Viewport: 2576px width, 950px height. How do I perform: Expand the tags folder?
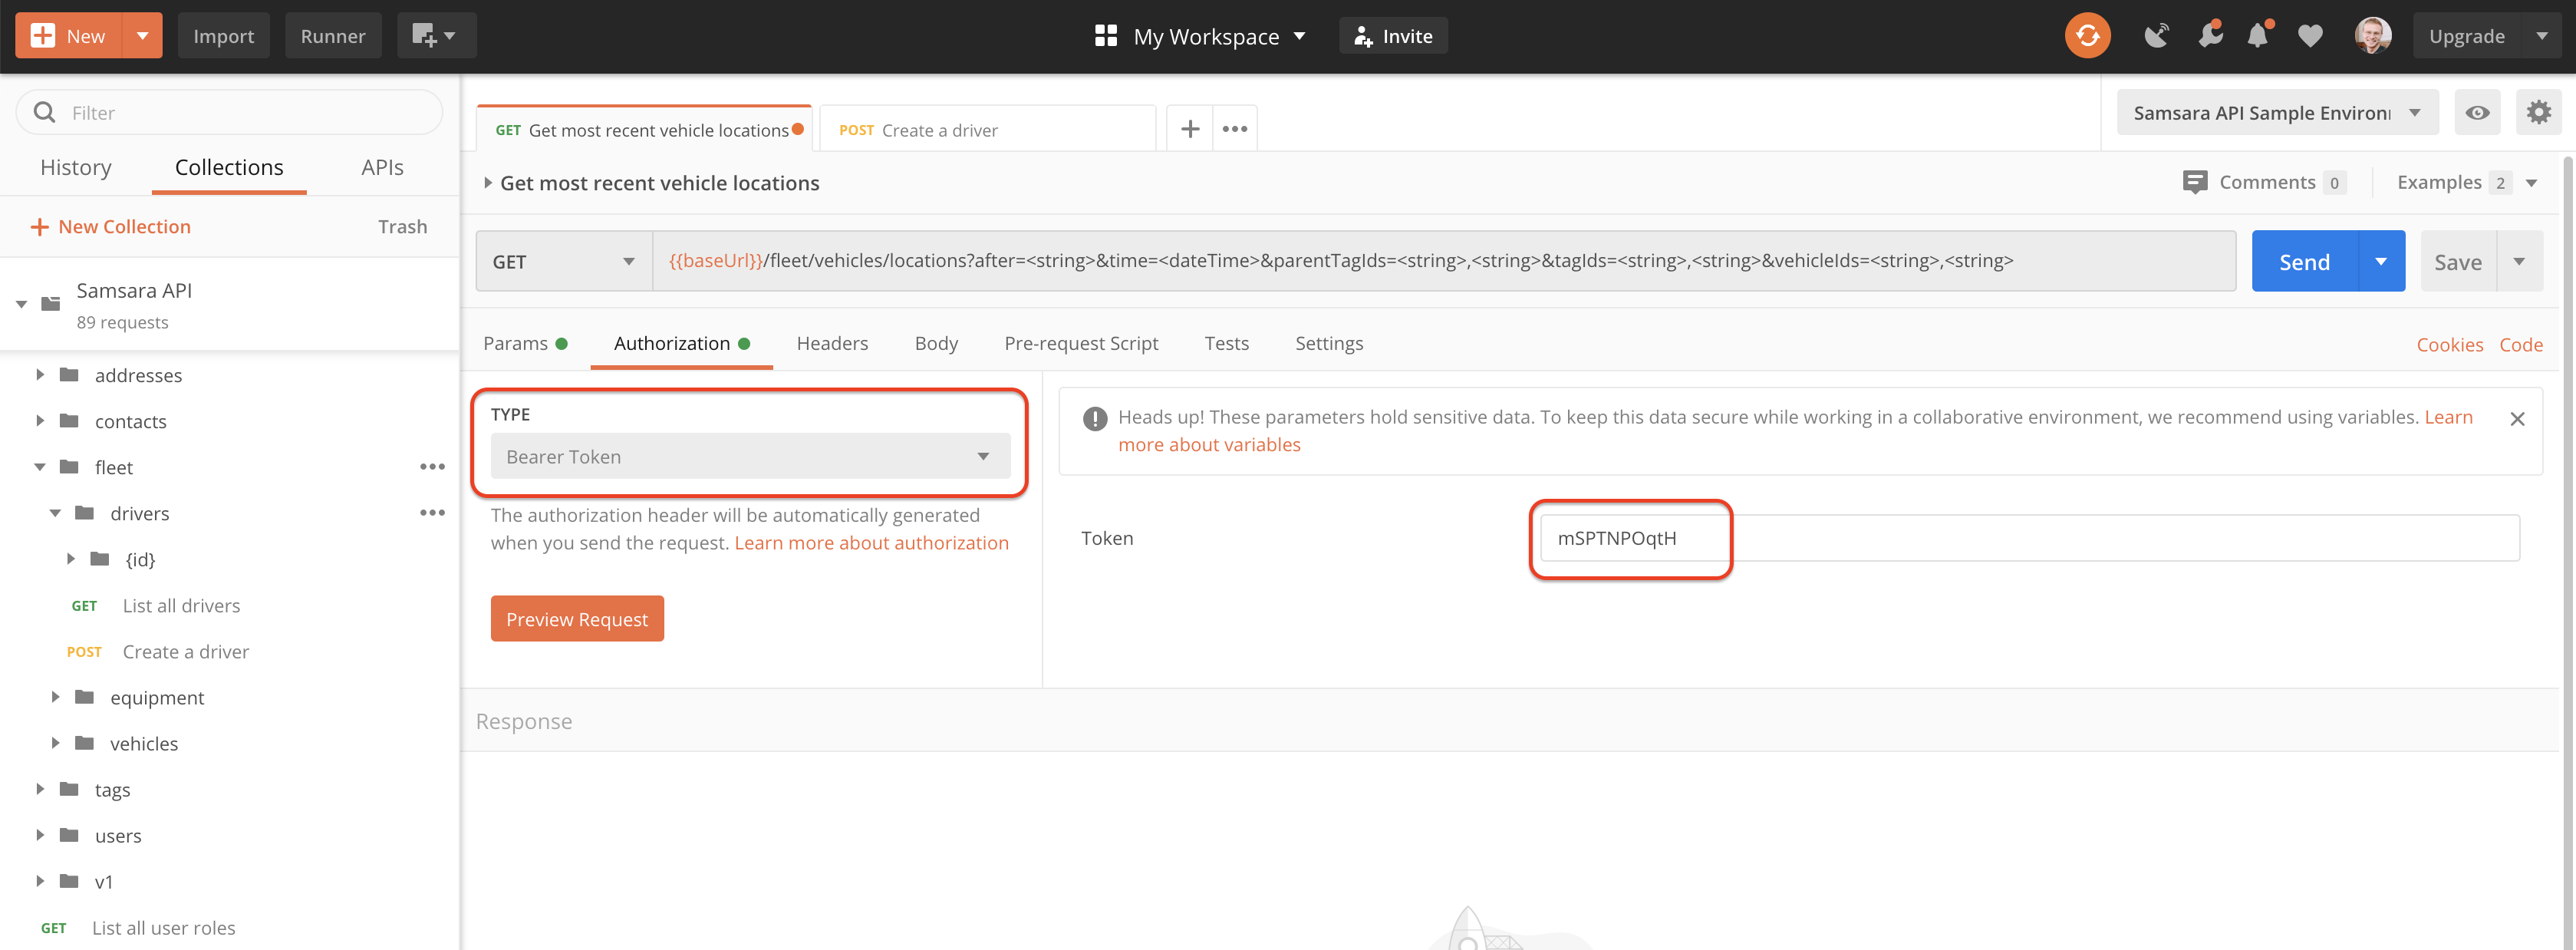pyautogui.click(x=40, y=789)
